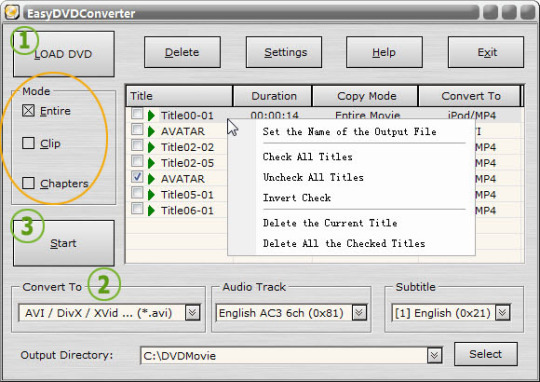Enable the Chapters mode checkbox

pos(28,183)
